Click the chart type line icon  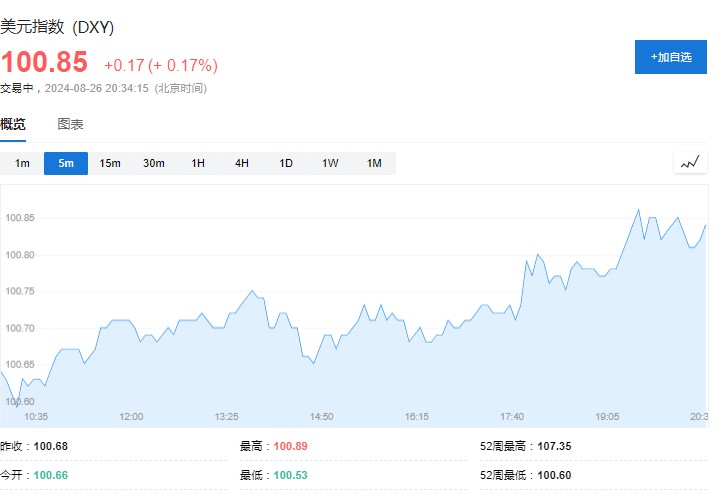tap(690, 163)
